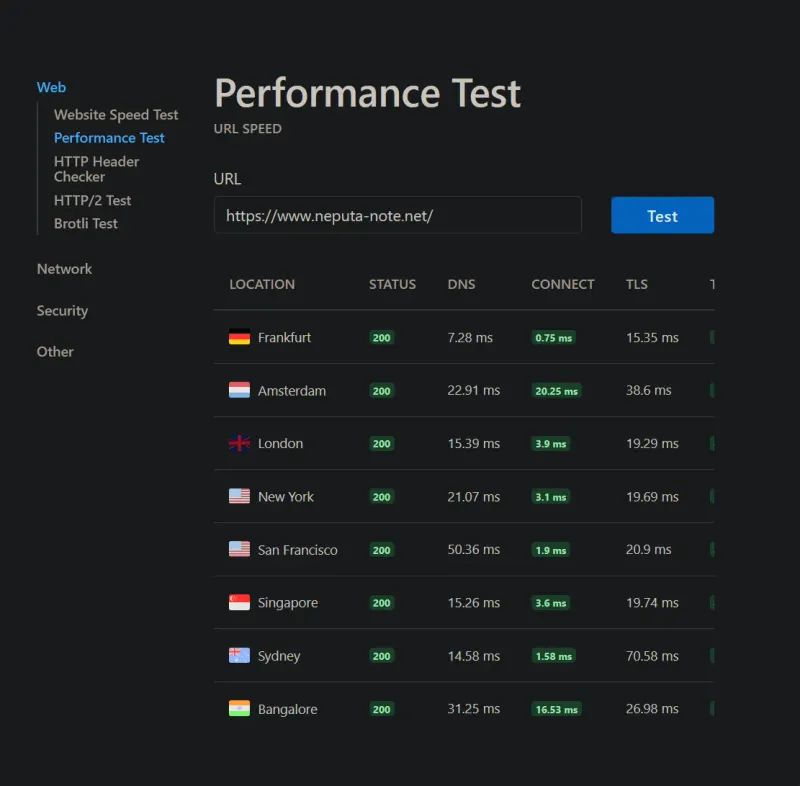Click the DNS column header
800x786 pixels.
tap(460, 284)
